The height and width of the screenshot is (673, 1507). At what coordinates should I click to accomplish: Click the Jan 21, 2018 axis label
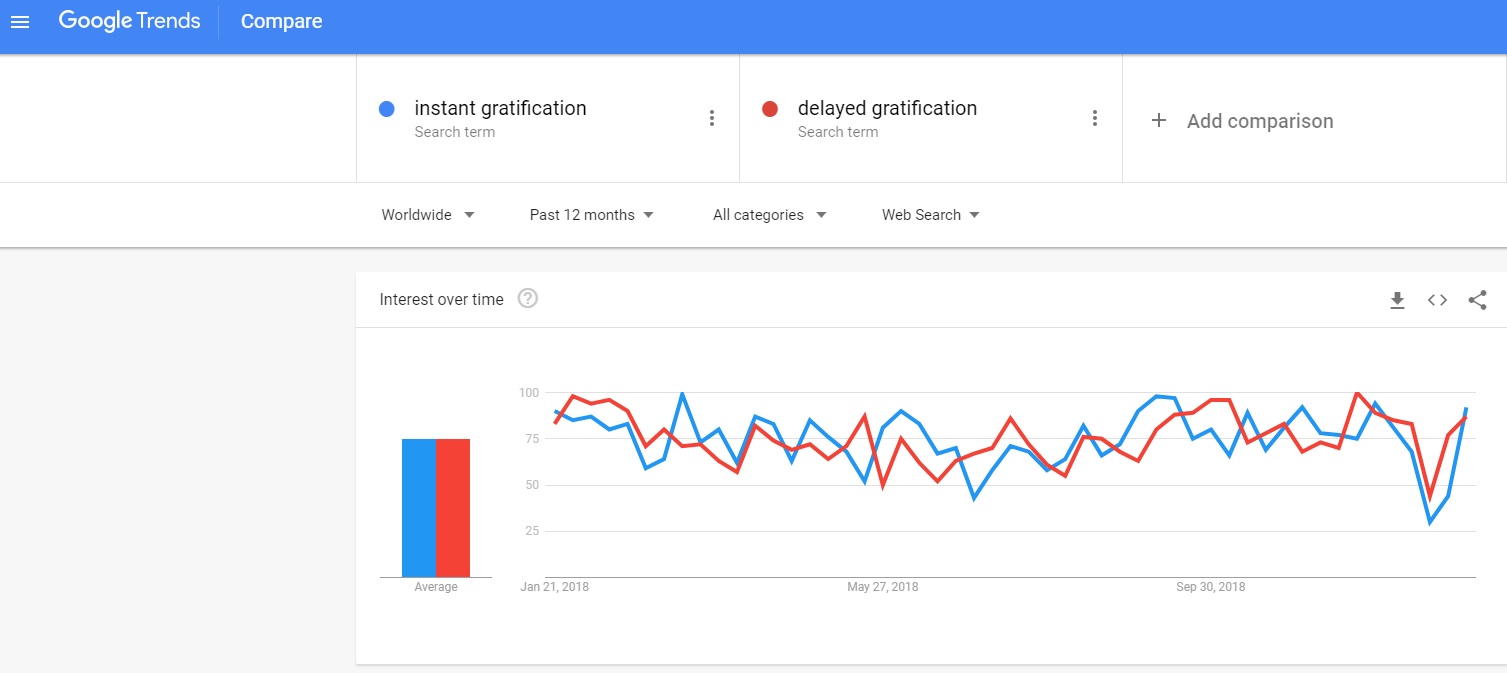click(x=555, y=587)
